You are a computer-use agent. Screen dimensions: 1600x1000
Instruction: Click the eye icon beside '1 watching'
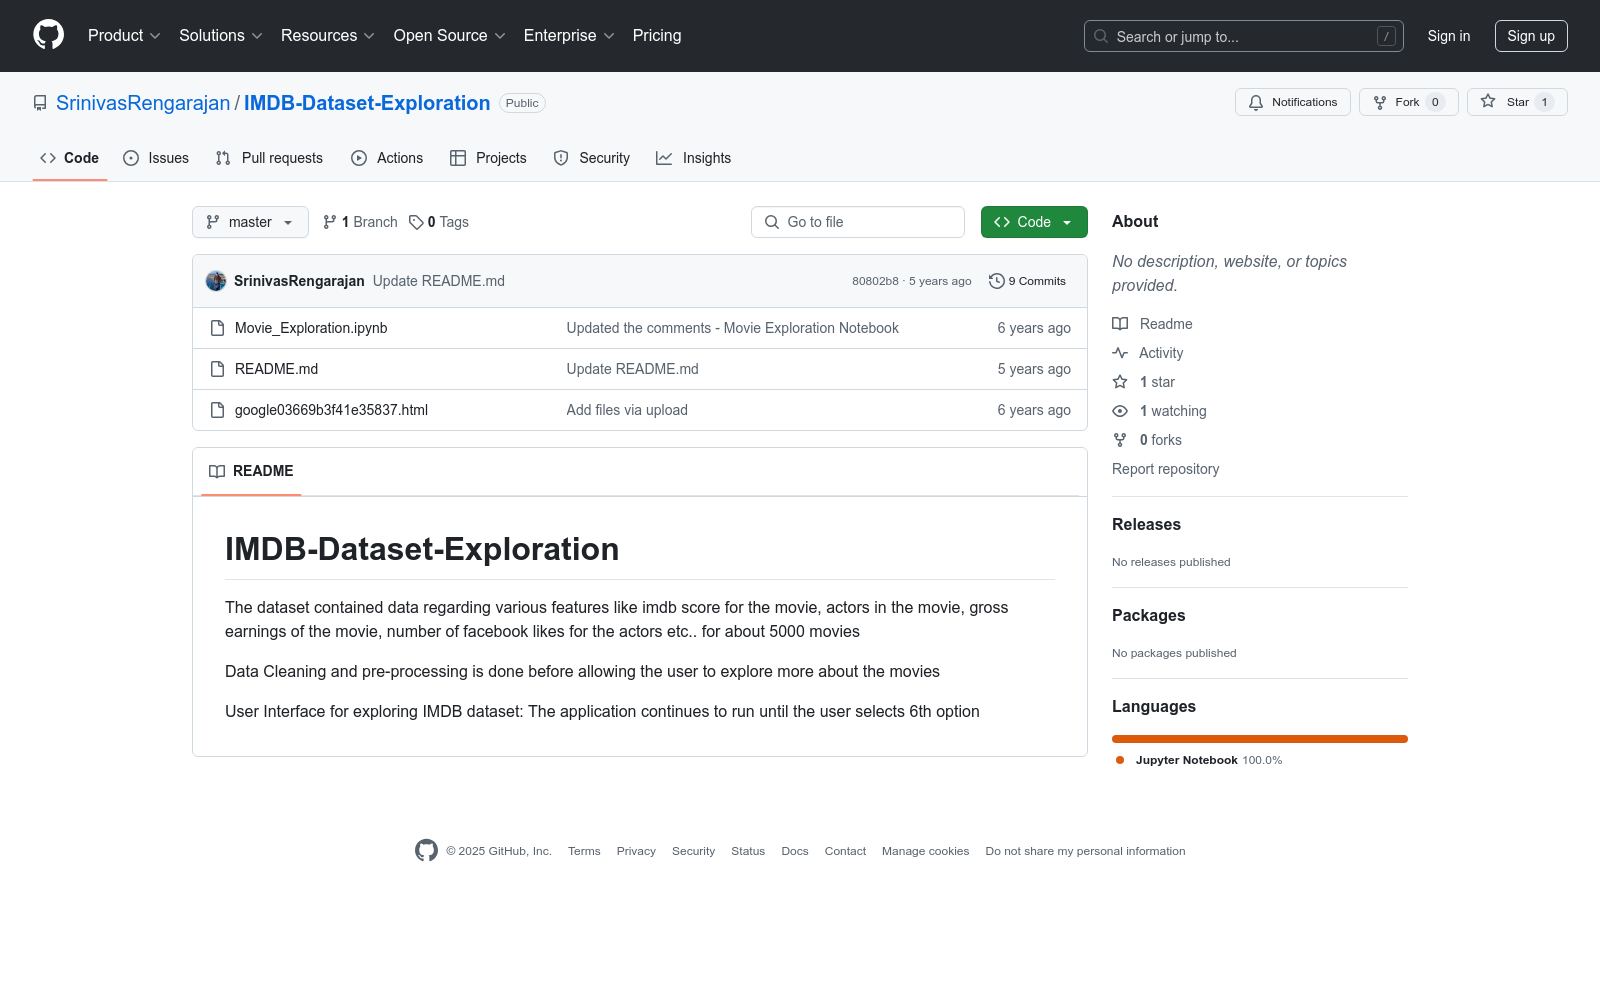[1120, 411]
